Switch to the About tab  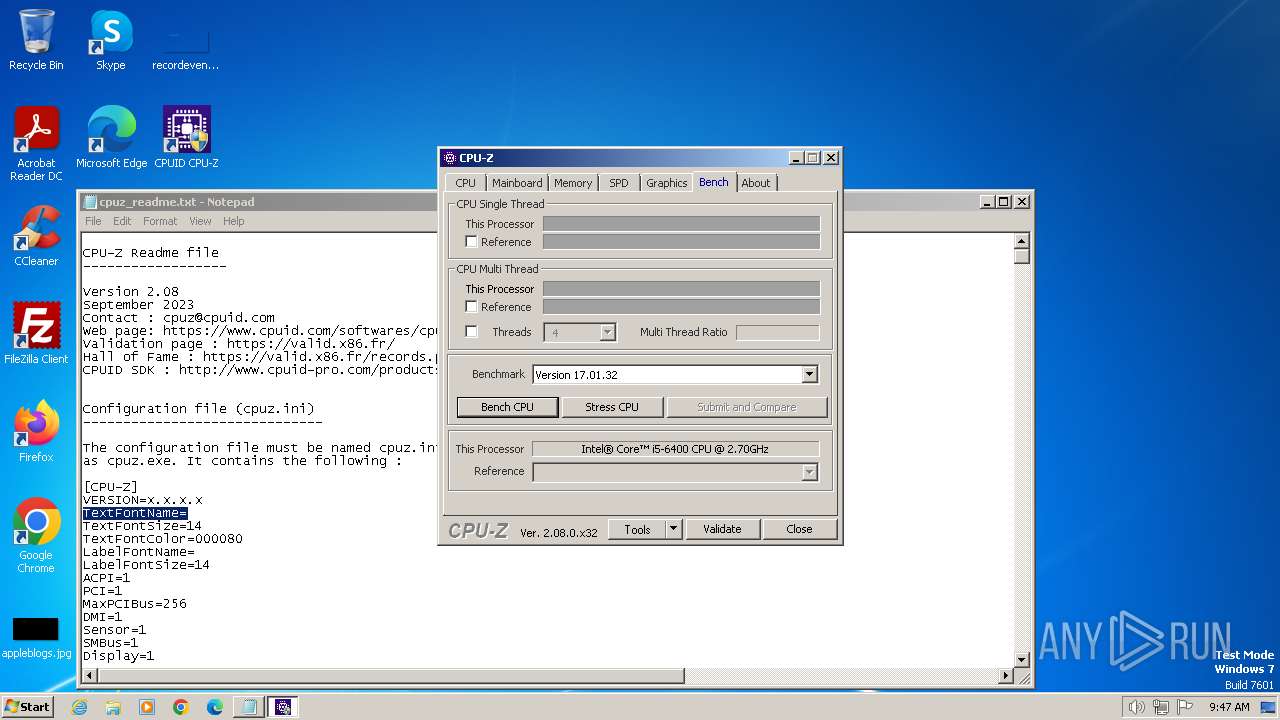(x=756, y=183)
